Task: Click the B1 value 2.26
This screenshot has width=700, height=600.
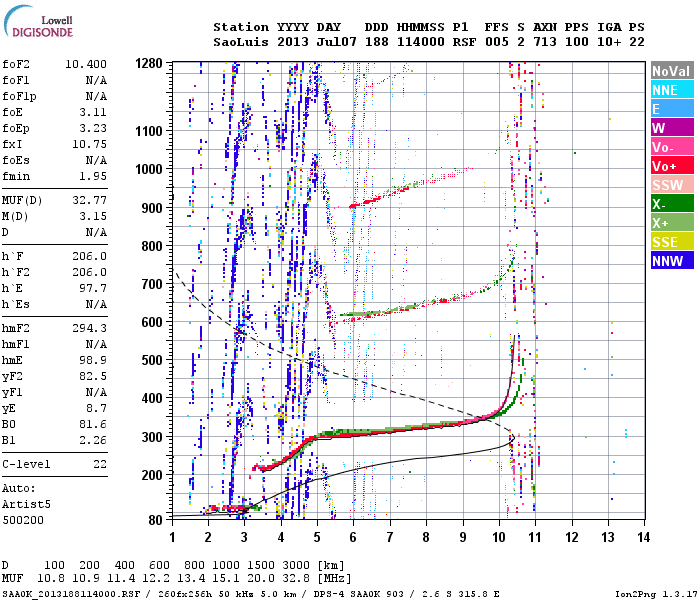Action: coord(93,440)
